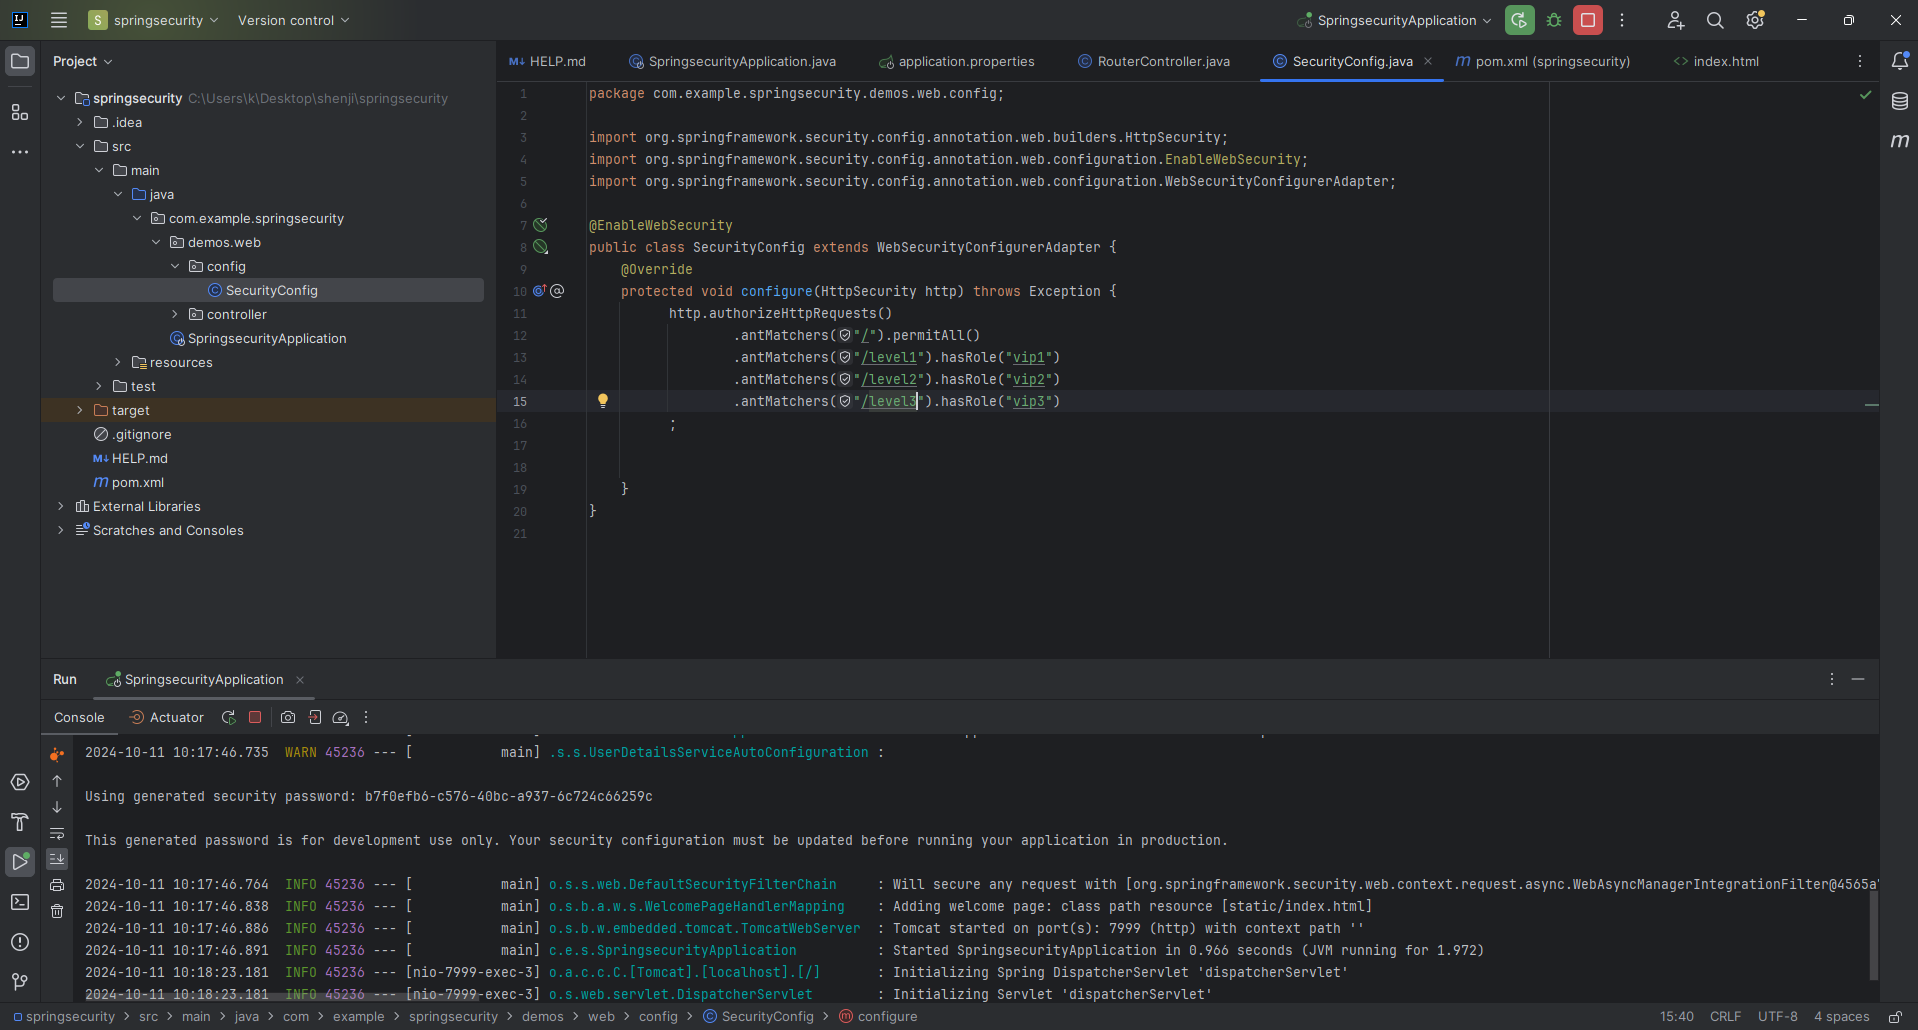Screen dimensions: 1918x1030
Task: Collapse the src folder
Action: click(x=80, y=146)
